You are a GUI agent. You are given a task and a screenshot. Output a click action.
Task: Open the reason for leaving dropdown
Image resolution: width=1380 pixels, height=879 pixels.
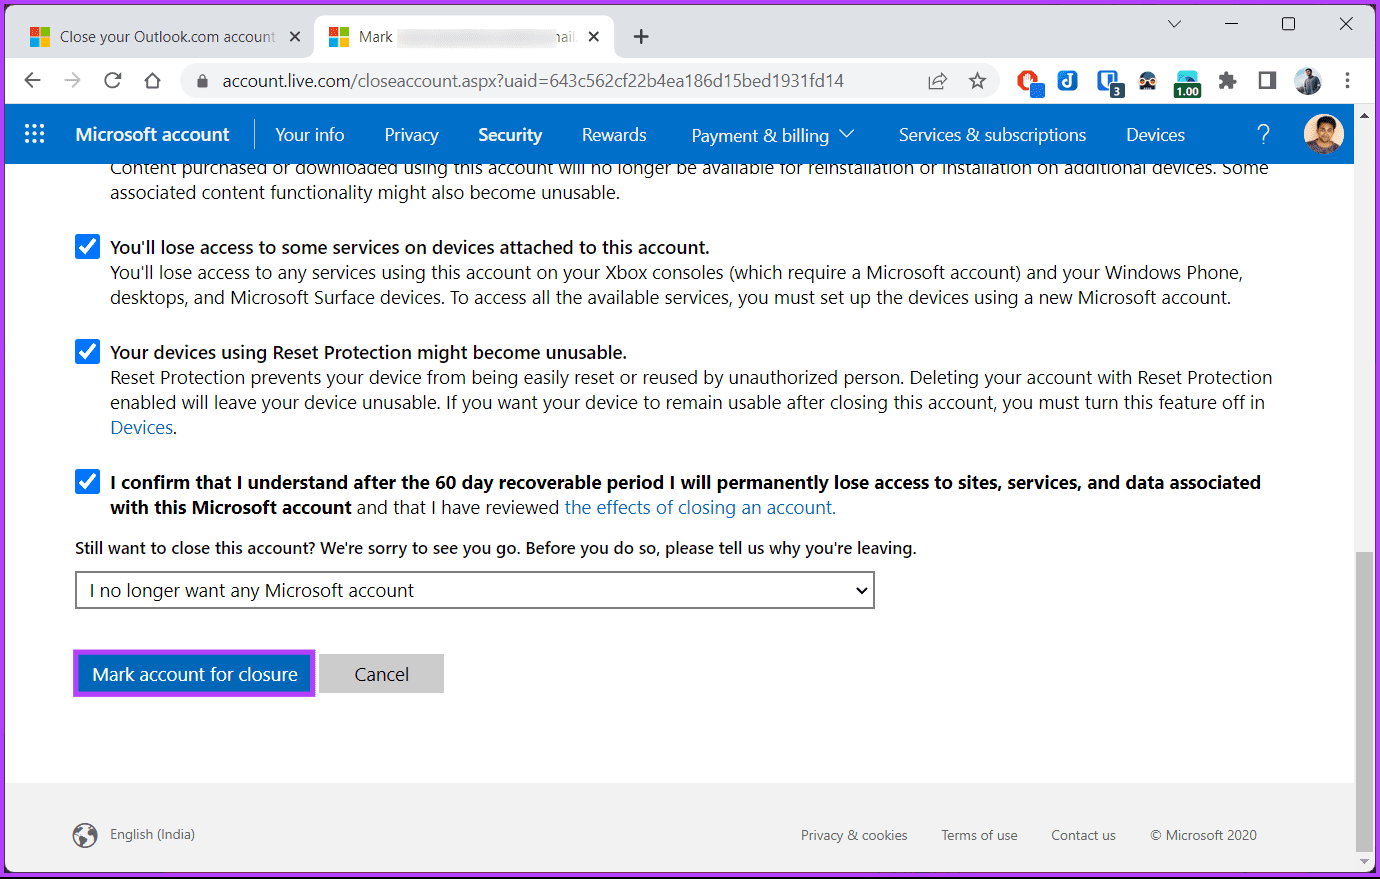click(x=475, y=590)
